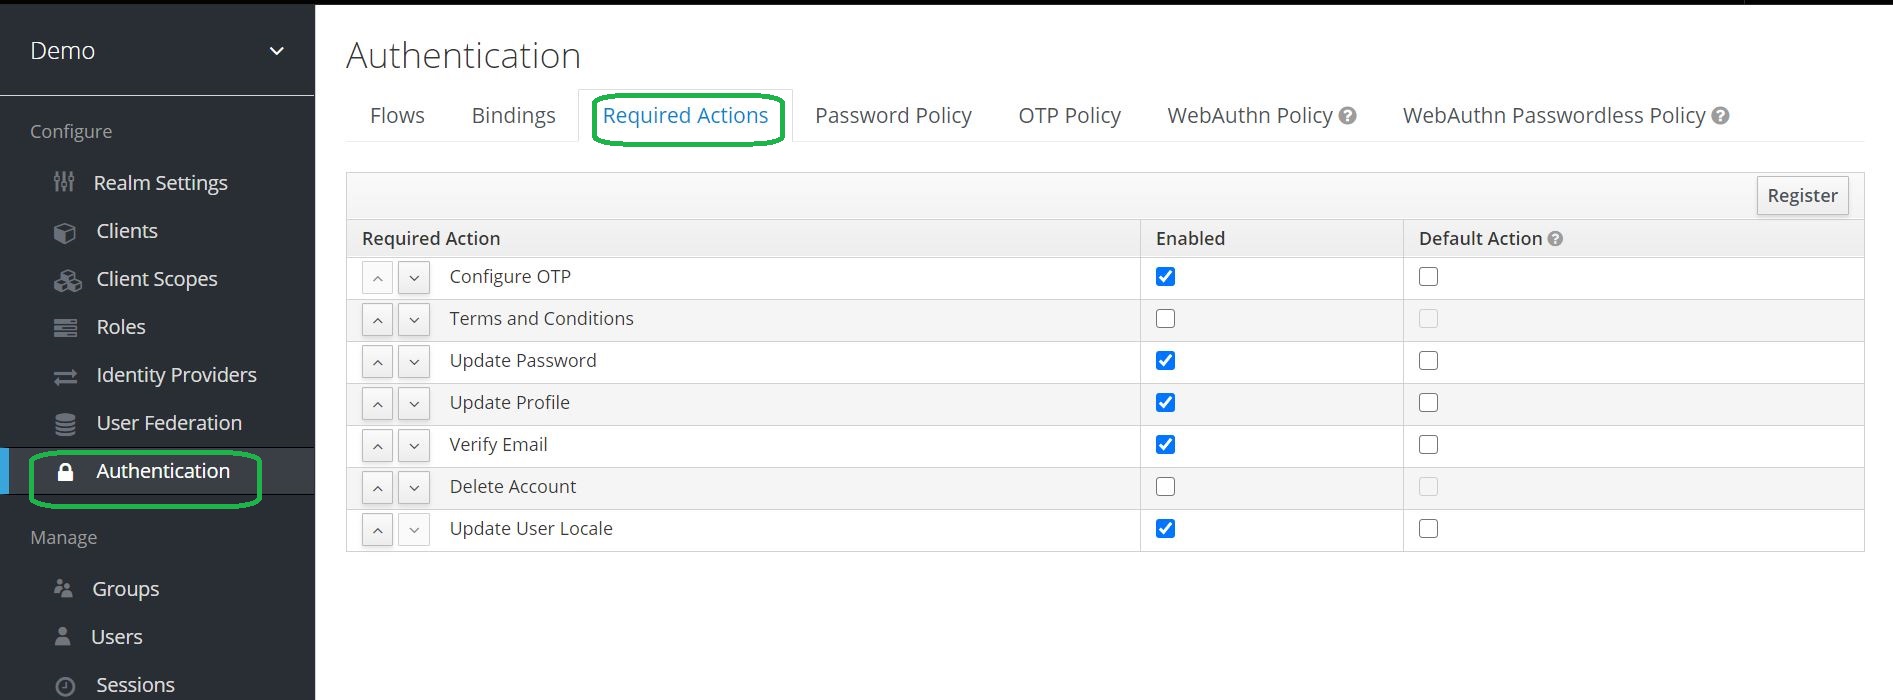Click the Authentication lock icon
1893x700 pixels.
[x=65, y=472]
